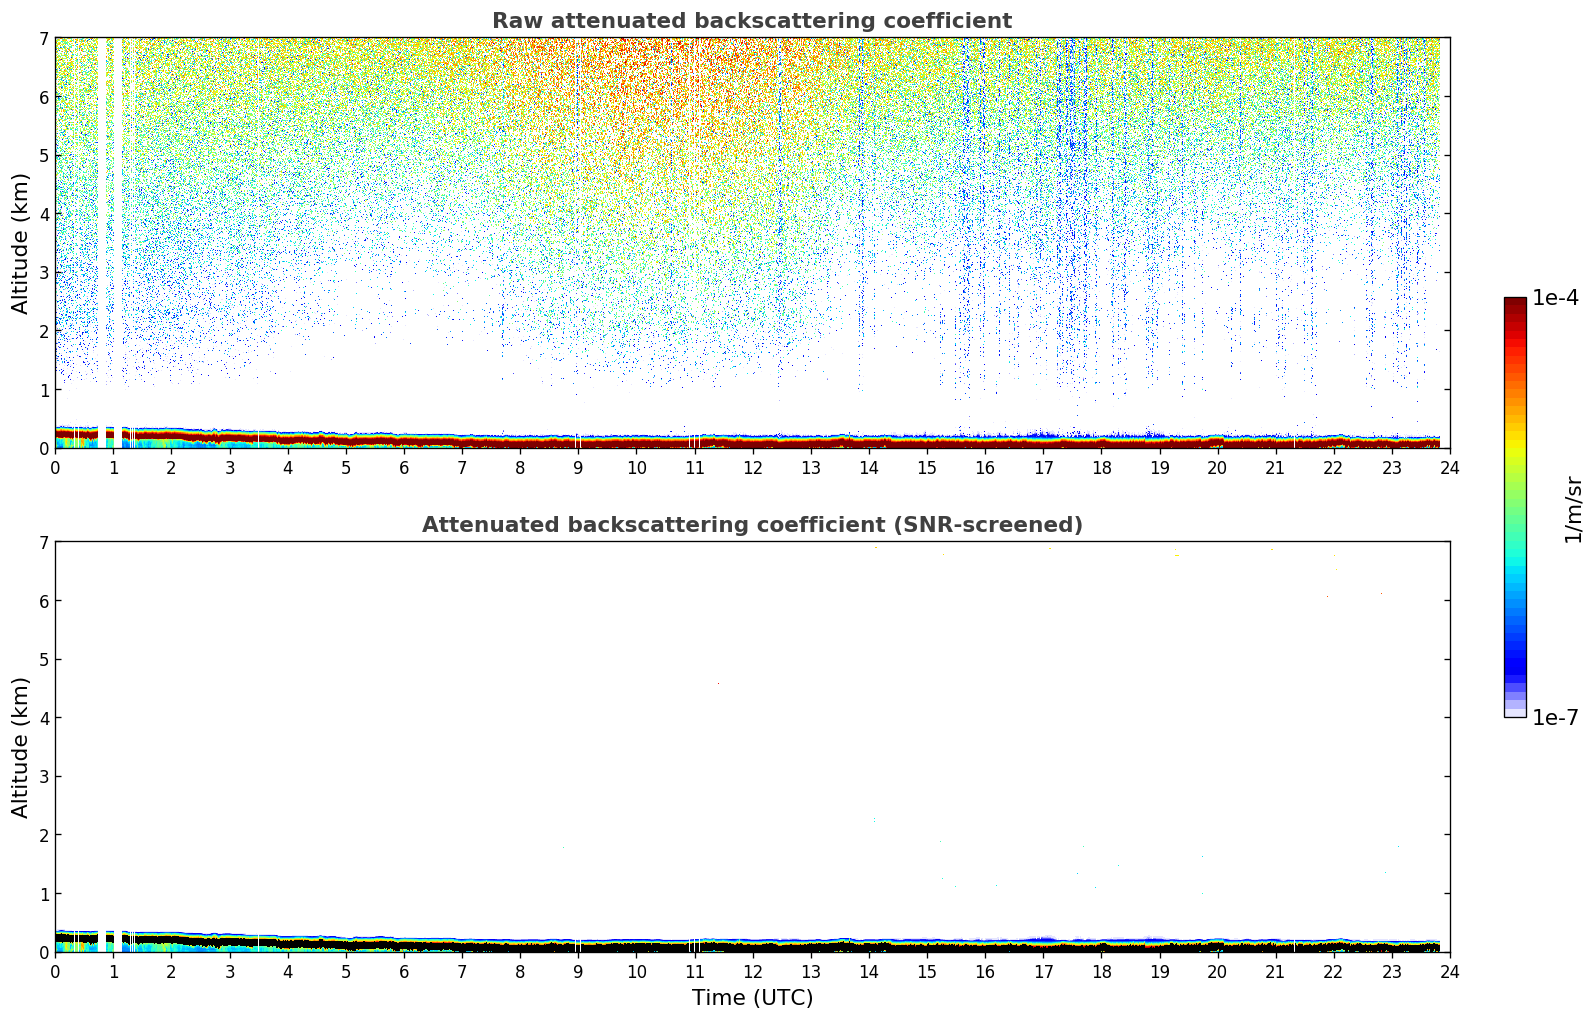Click the top plot y-axis tick '7'
The height and width of the screenshot is (1020, 1595).
(x=43, y=38)
